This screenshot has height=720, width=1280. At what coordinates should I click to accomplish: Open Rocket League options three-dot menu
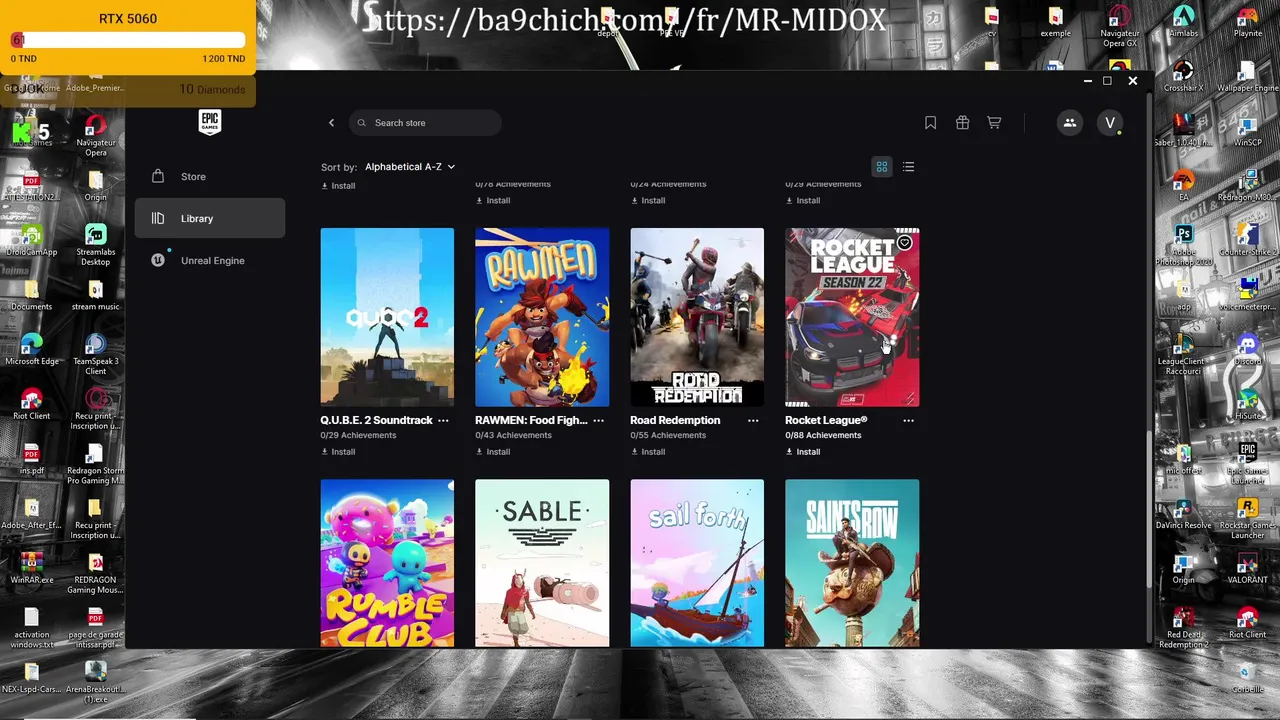[908, 421]
